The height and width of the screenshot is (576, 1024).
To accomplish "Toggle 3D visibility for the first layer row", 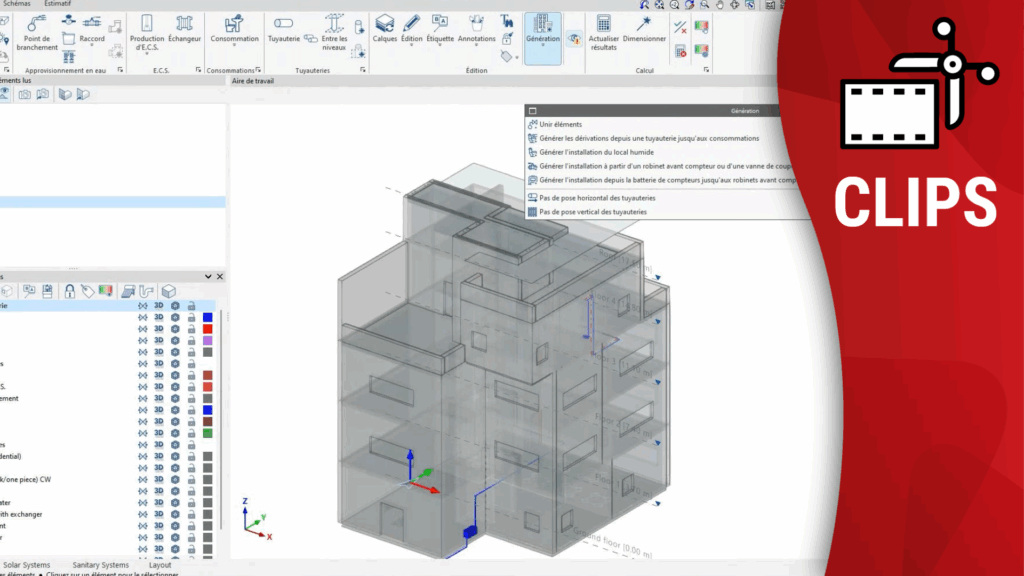I will [158, 305].
